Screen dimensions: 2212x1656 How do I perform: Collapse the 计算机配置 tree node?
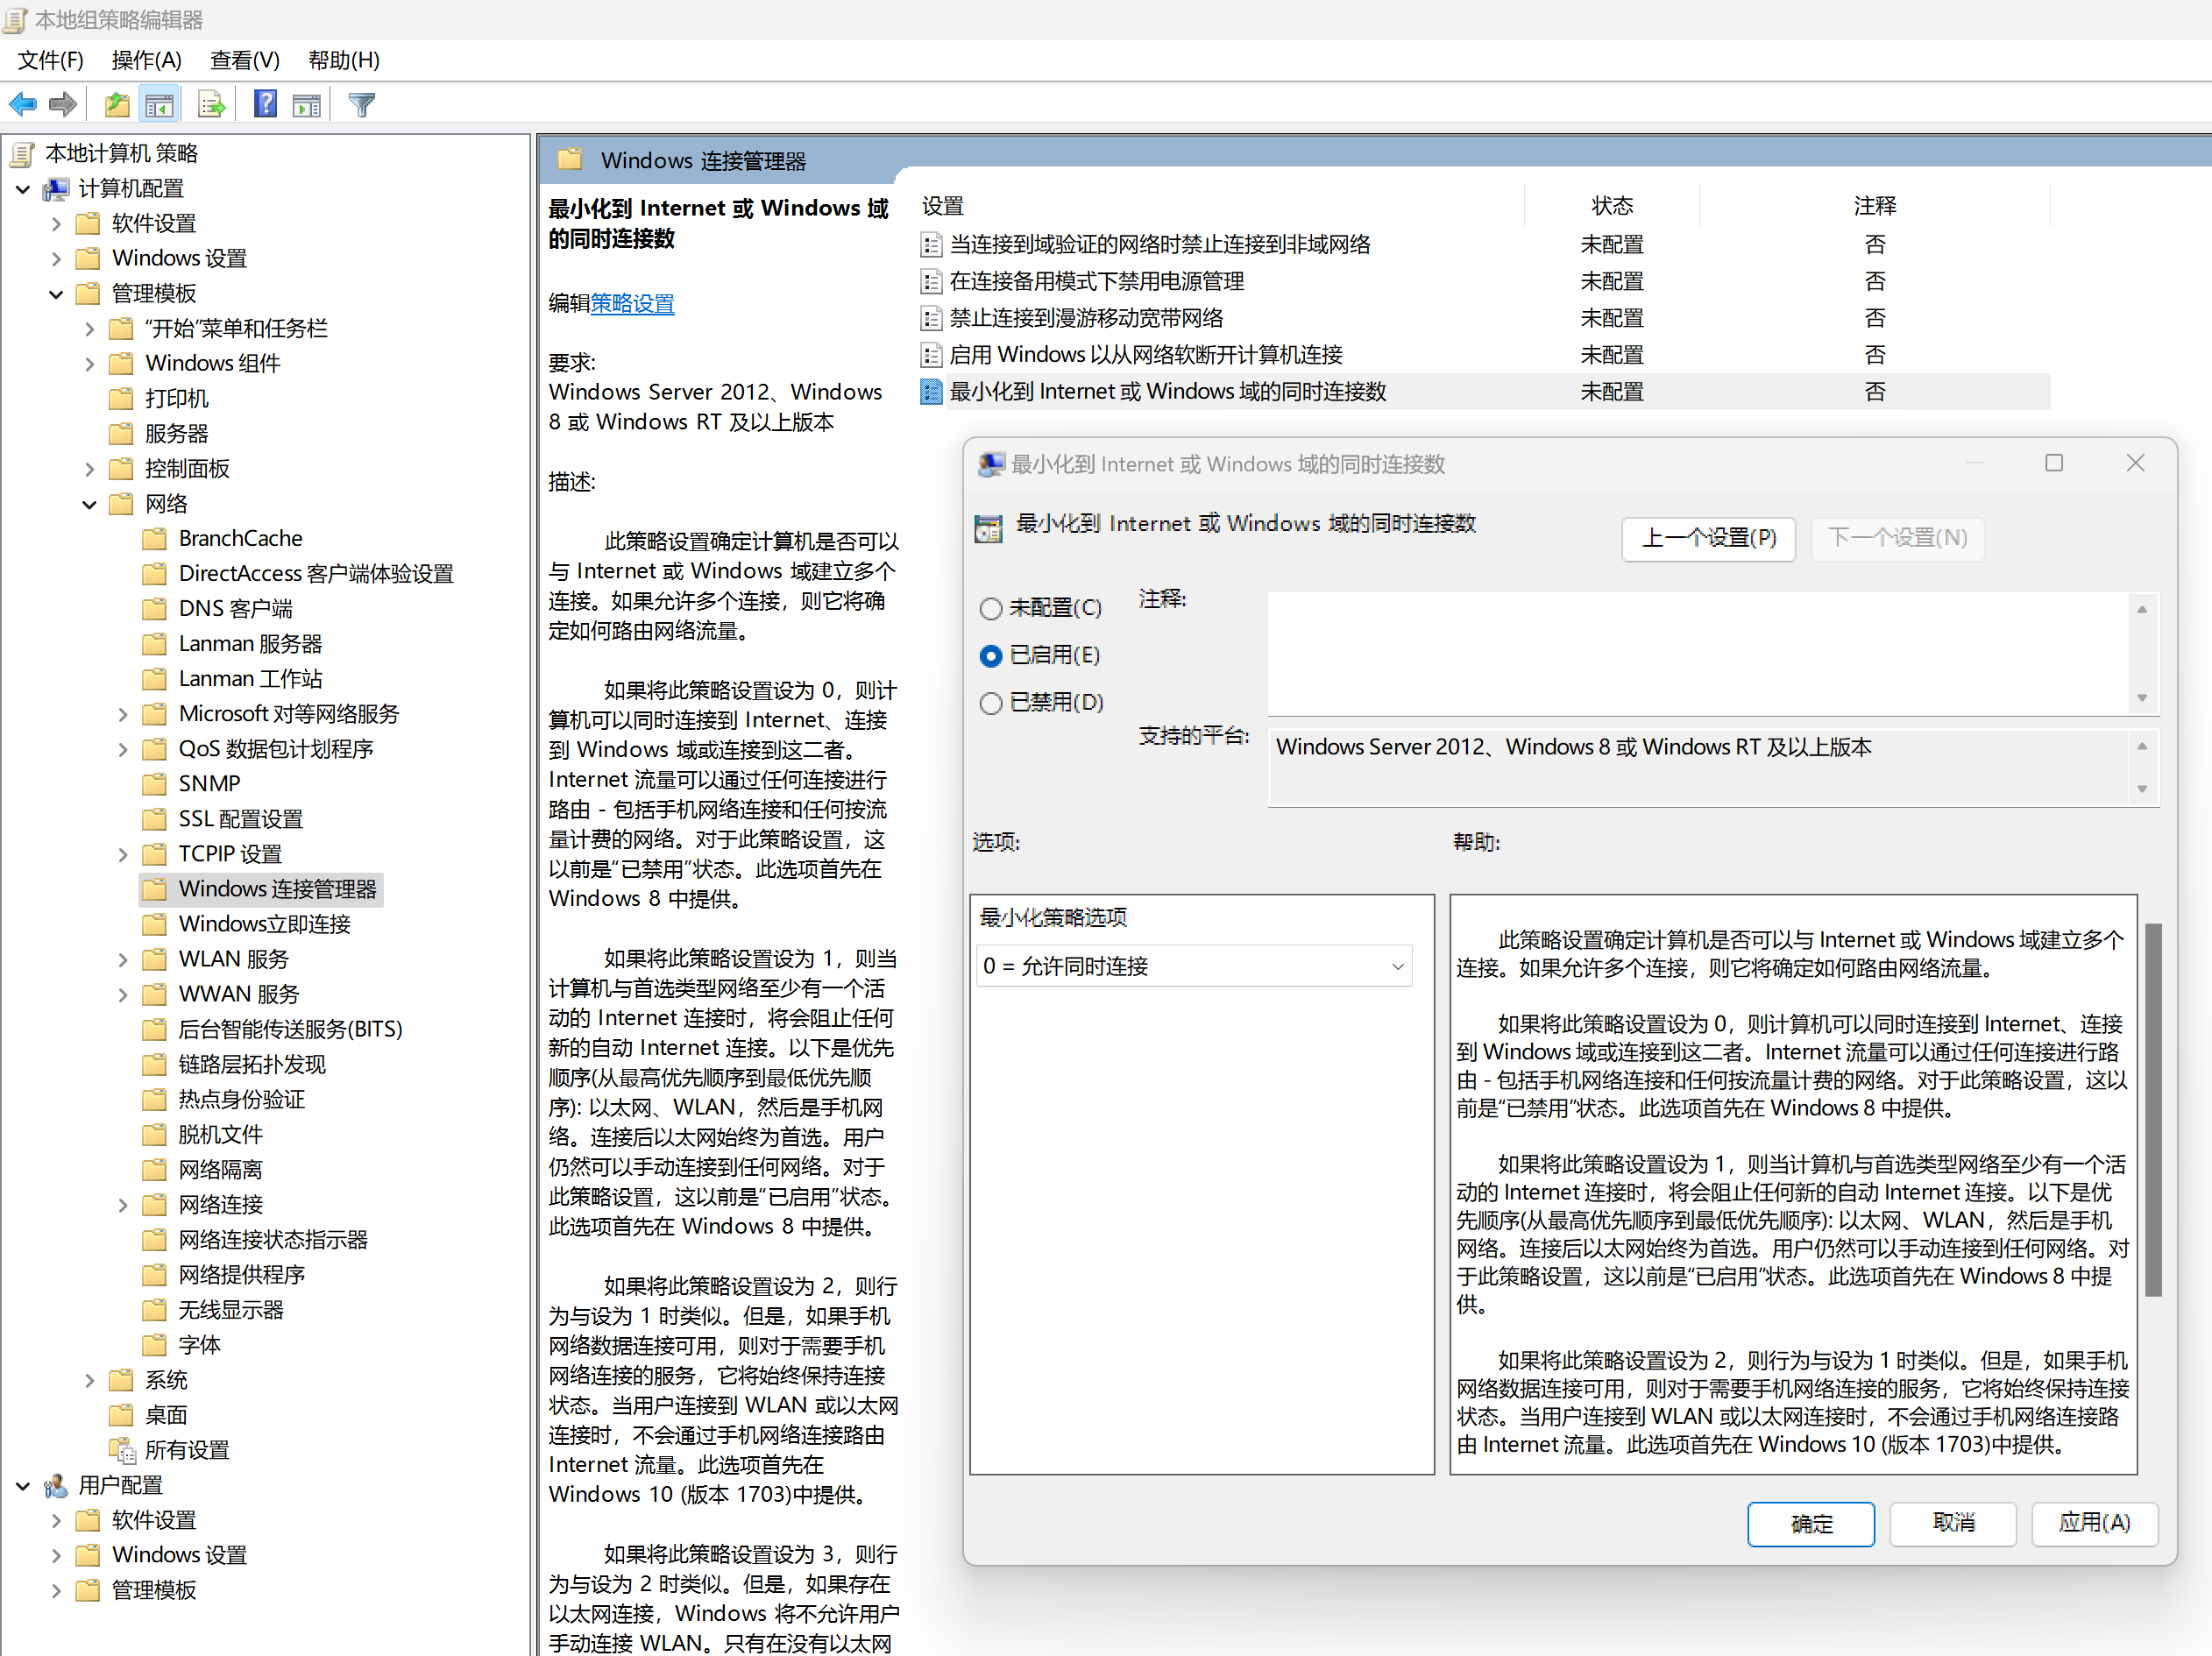(x=23, y=188)
